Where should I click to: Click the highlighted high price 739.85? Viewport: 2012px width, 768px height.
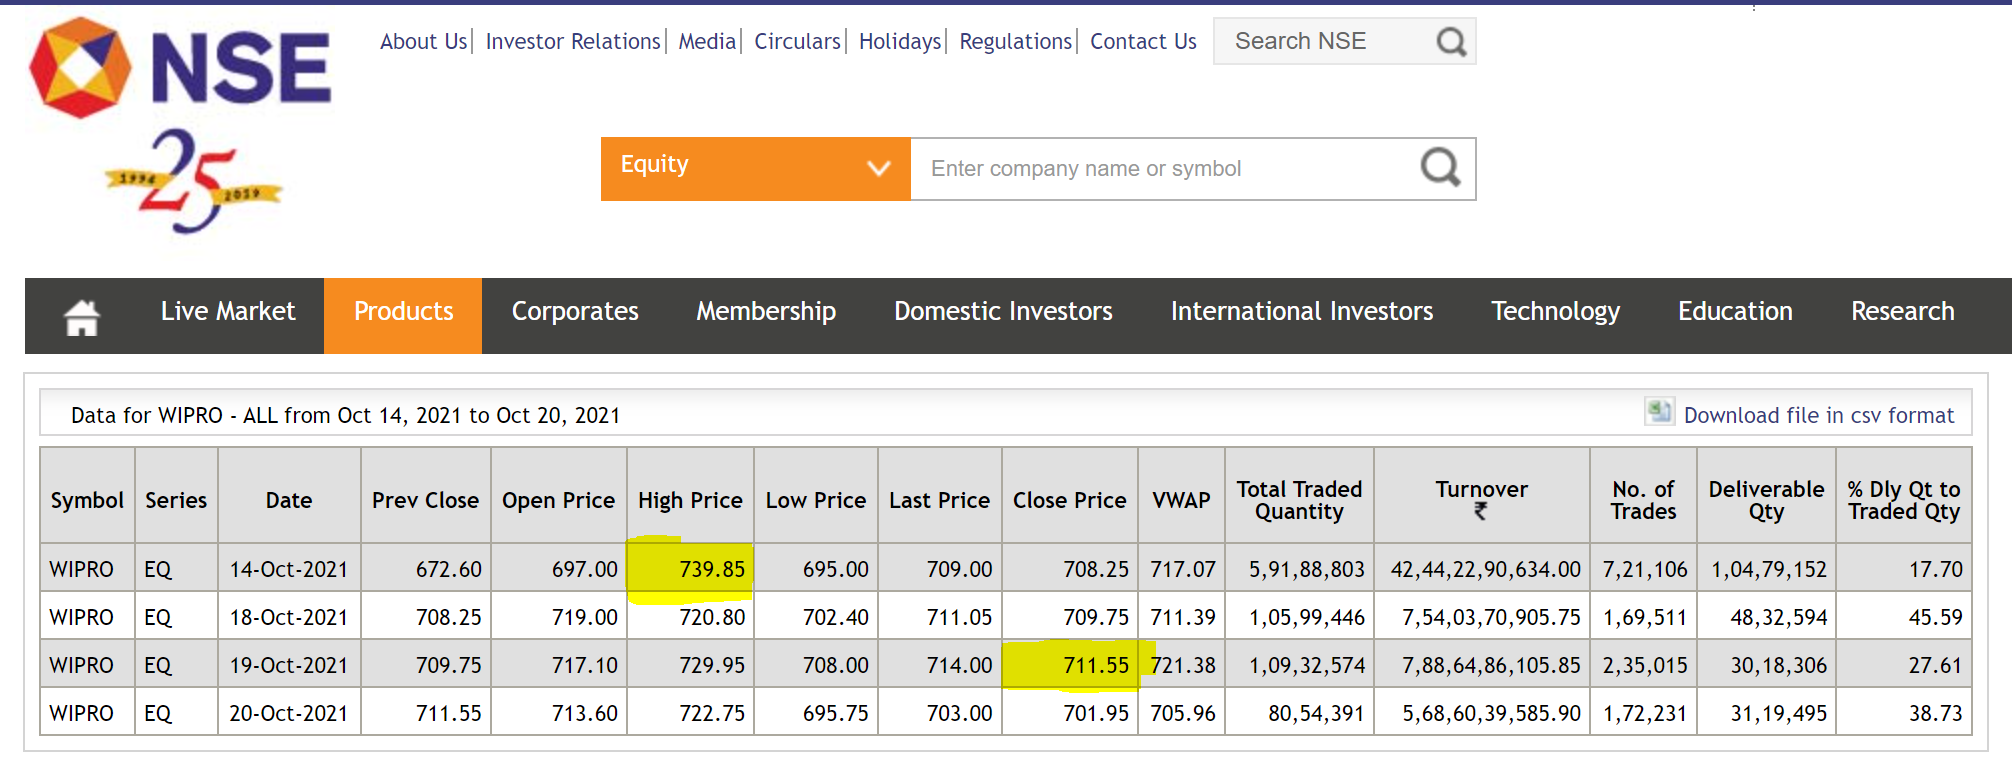click(712, 569)
